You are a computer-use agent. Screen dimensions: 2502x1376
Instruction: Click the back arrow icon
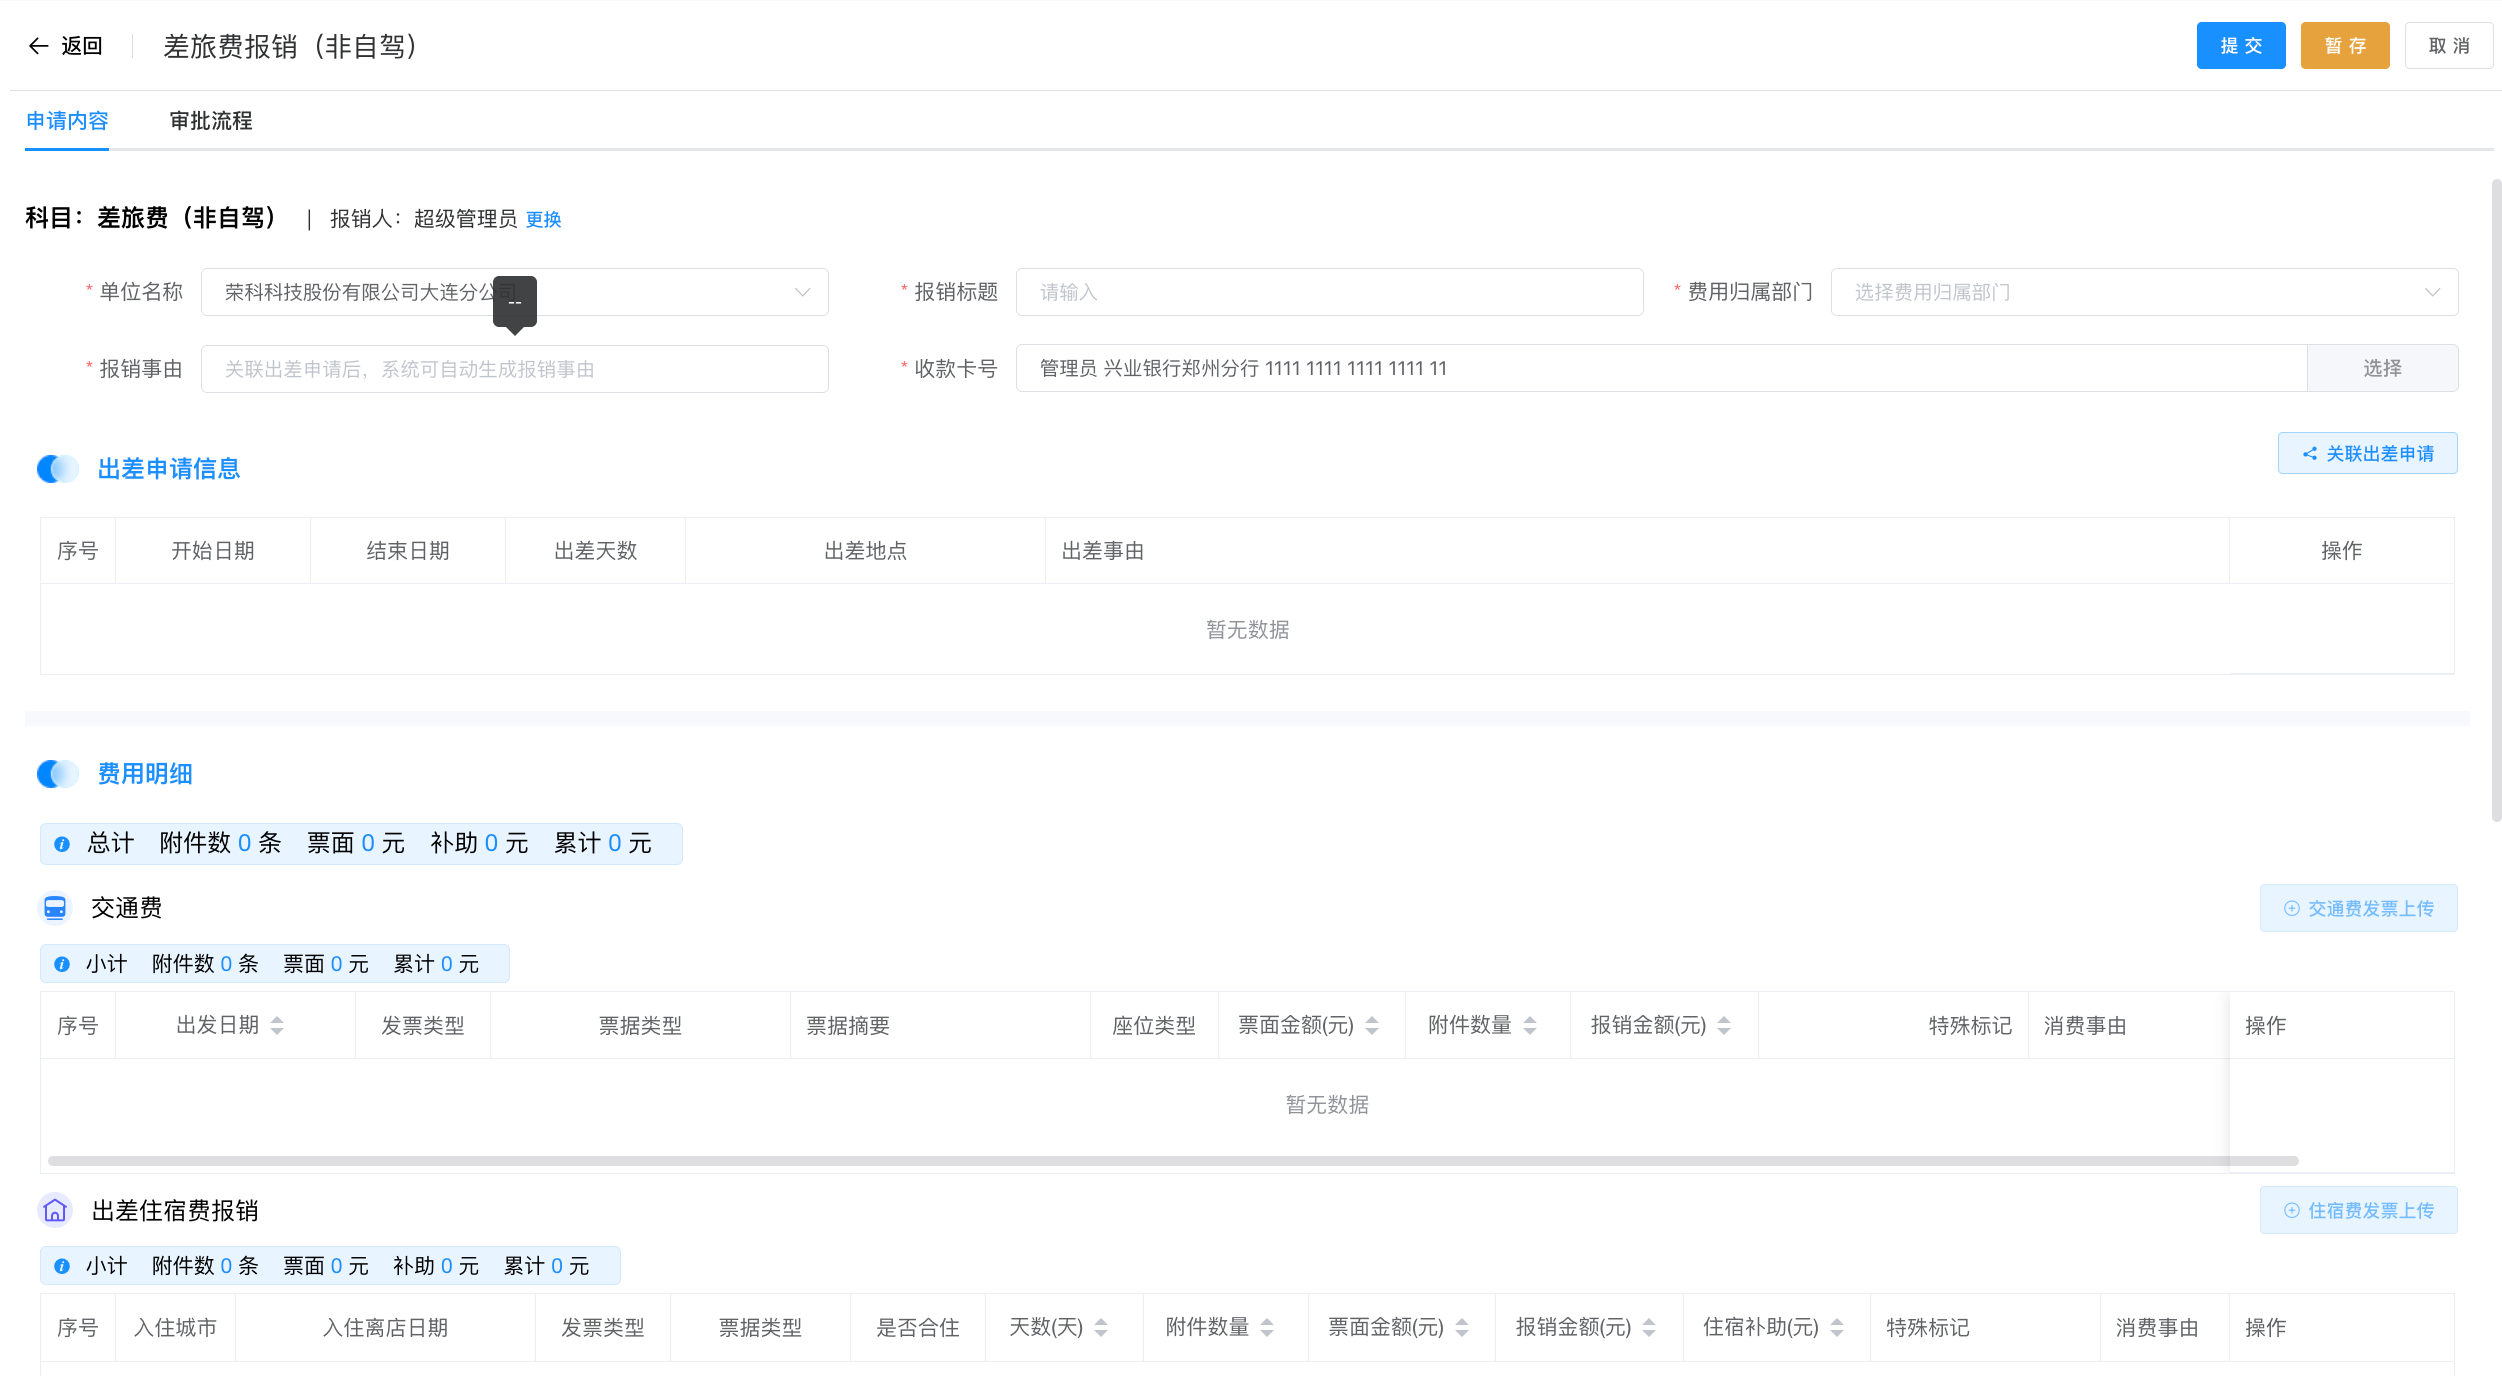click(x=38, y=46)
